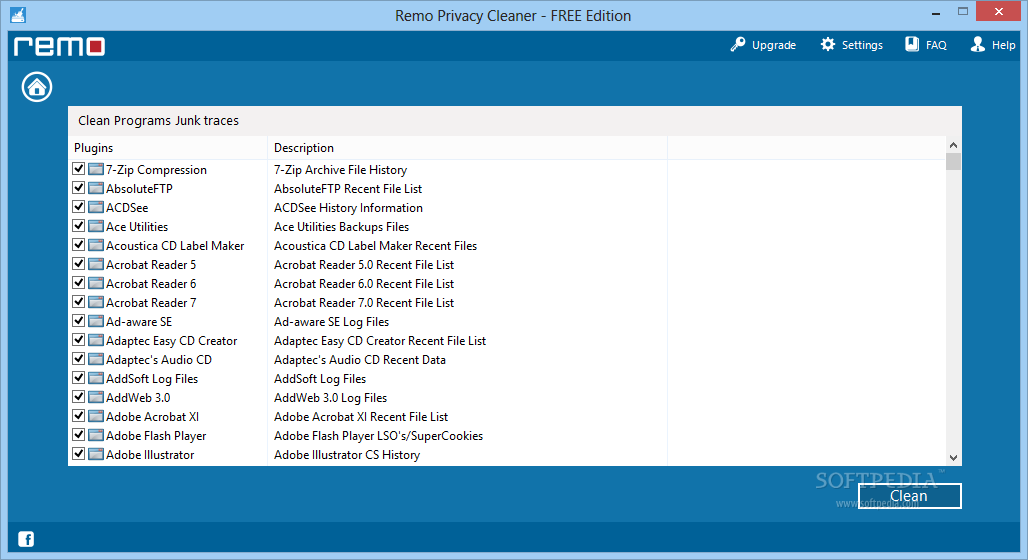
Task: Uncheck Acoustica CD Label Maker checkbox
Action: click(x=79, y=245)
